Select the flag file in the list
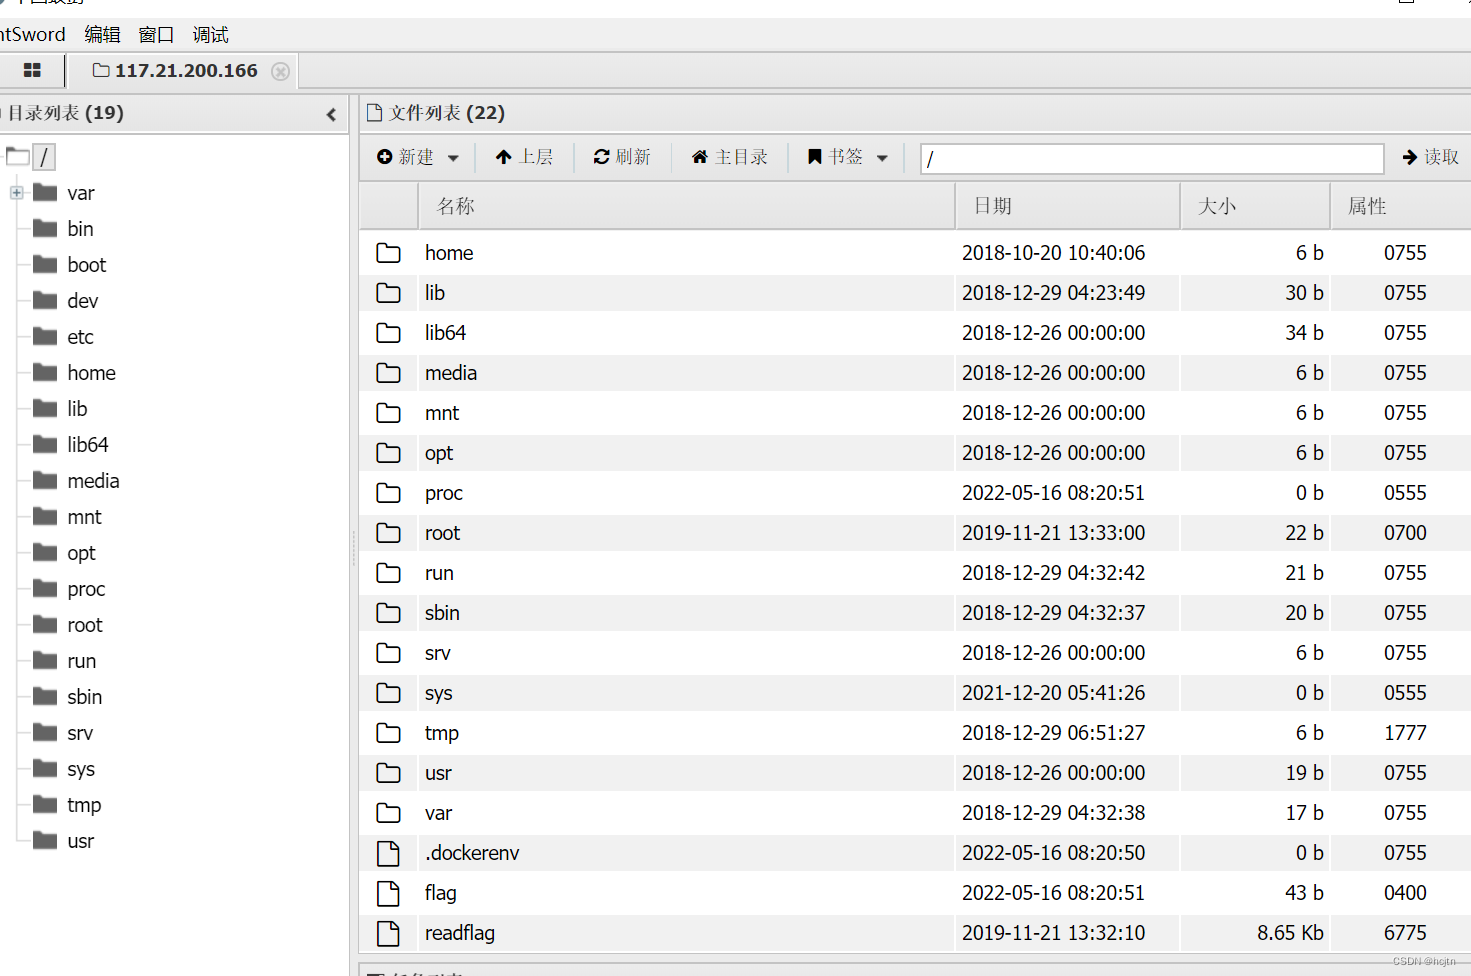The width and height of the screenshot is (1471, 976). coord(439,892)
